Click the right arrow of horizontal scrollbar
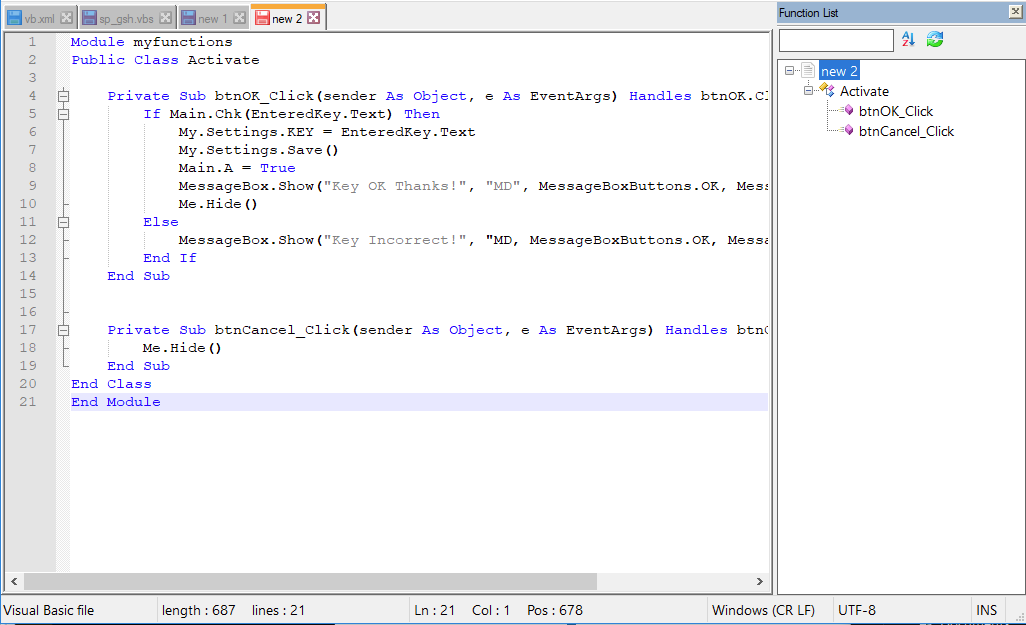The image size is (1026, 625). tap(759, 581)
